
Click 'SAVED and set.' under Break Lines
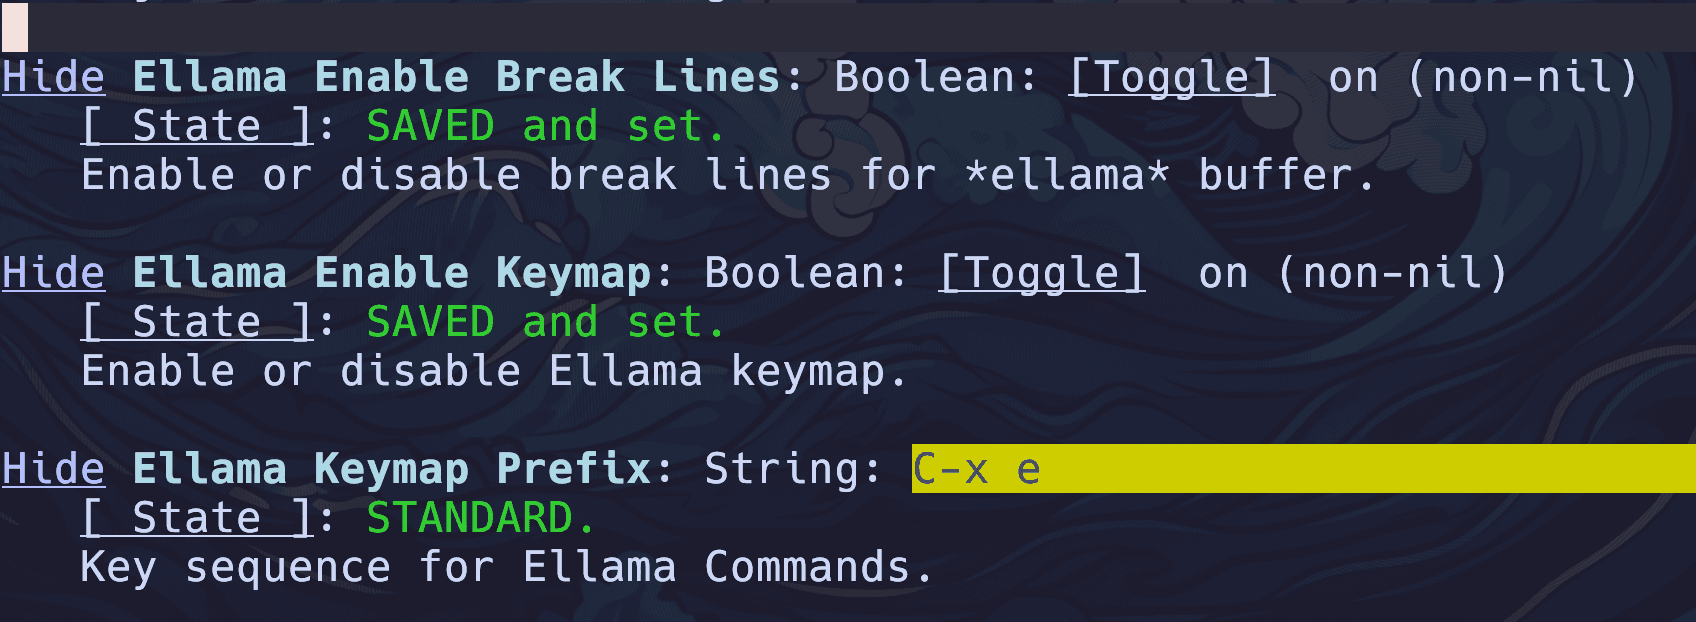pyautogui.click(x=545, y=126)
